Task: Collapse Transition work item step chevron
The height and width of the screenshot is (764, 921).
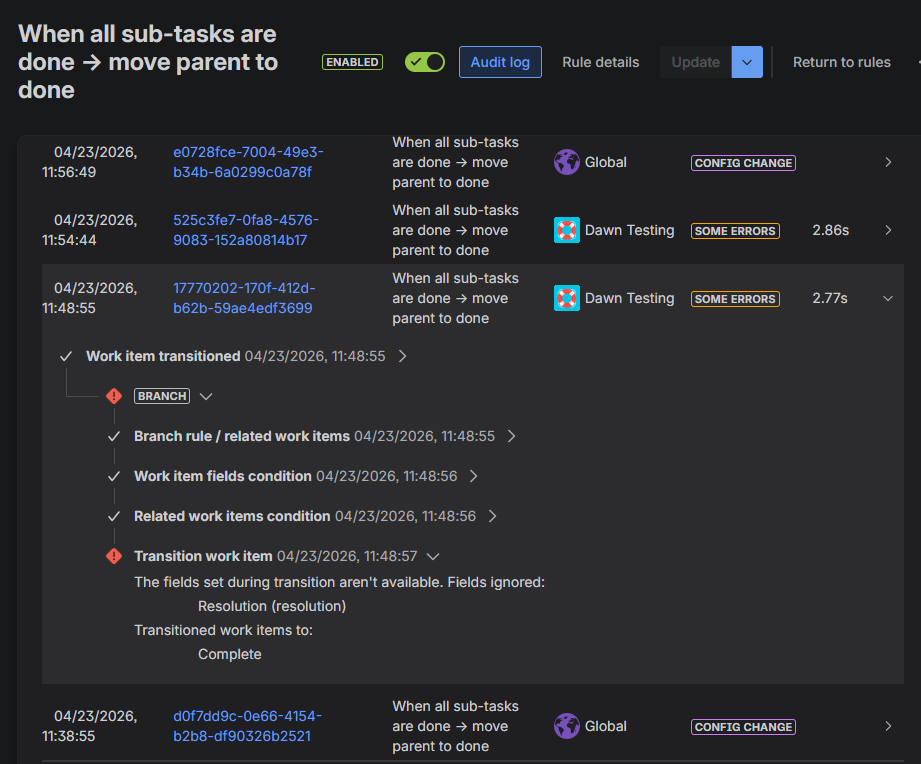Action: (x=433, y=556)
